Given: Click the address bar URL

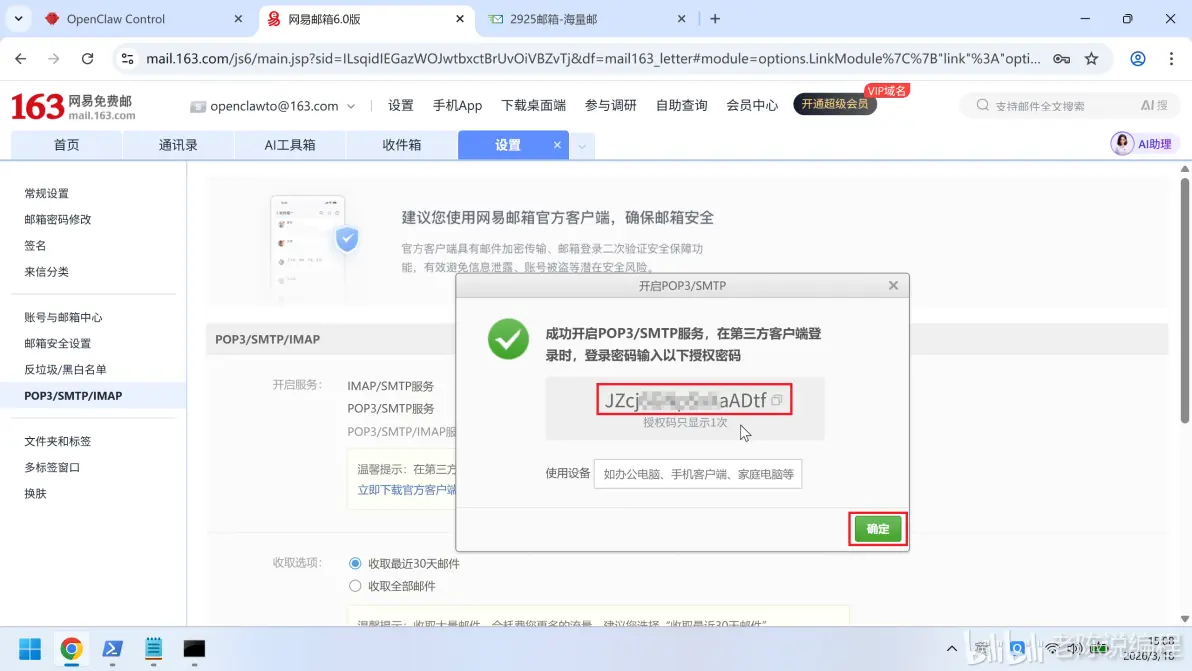Looking at the screenshot, I should pyautogui.click(x=593, y=59).
